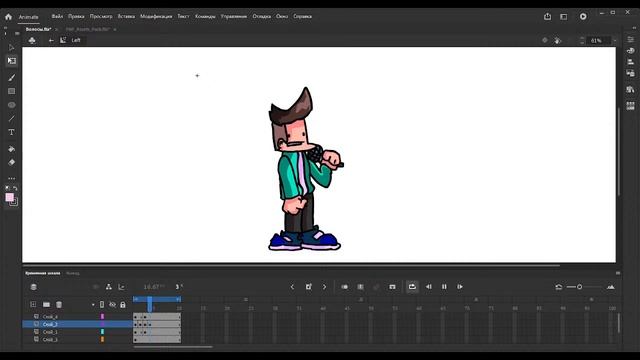Click the scene icon in edit bar
Viewport: 640px width, 360px height.
point(32,40)
